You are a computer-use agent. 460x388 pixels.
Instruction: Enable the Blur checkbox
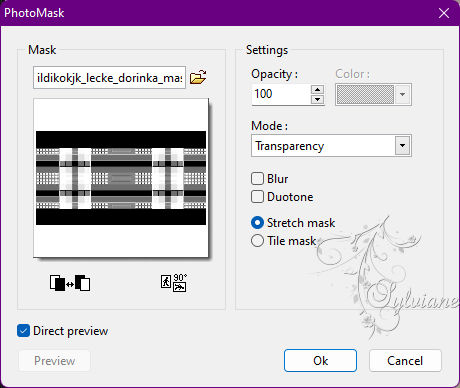click(x=257, y=178)
